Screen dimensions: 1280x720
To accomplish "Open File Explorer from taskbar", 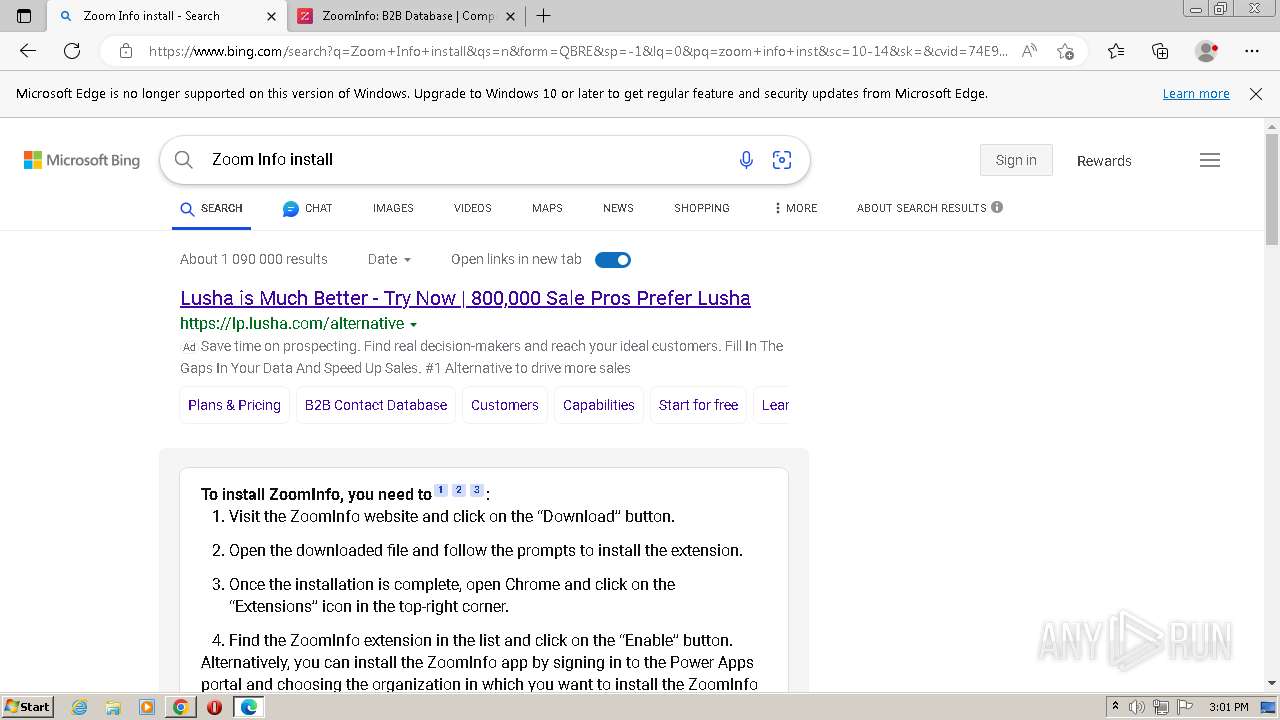I will tap(113, 707).
